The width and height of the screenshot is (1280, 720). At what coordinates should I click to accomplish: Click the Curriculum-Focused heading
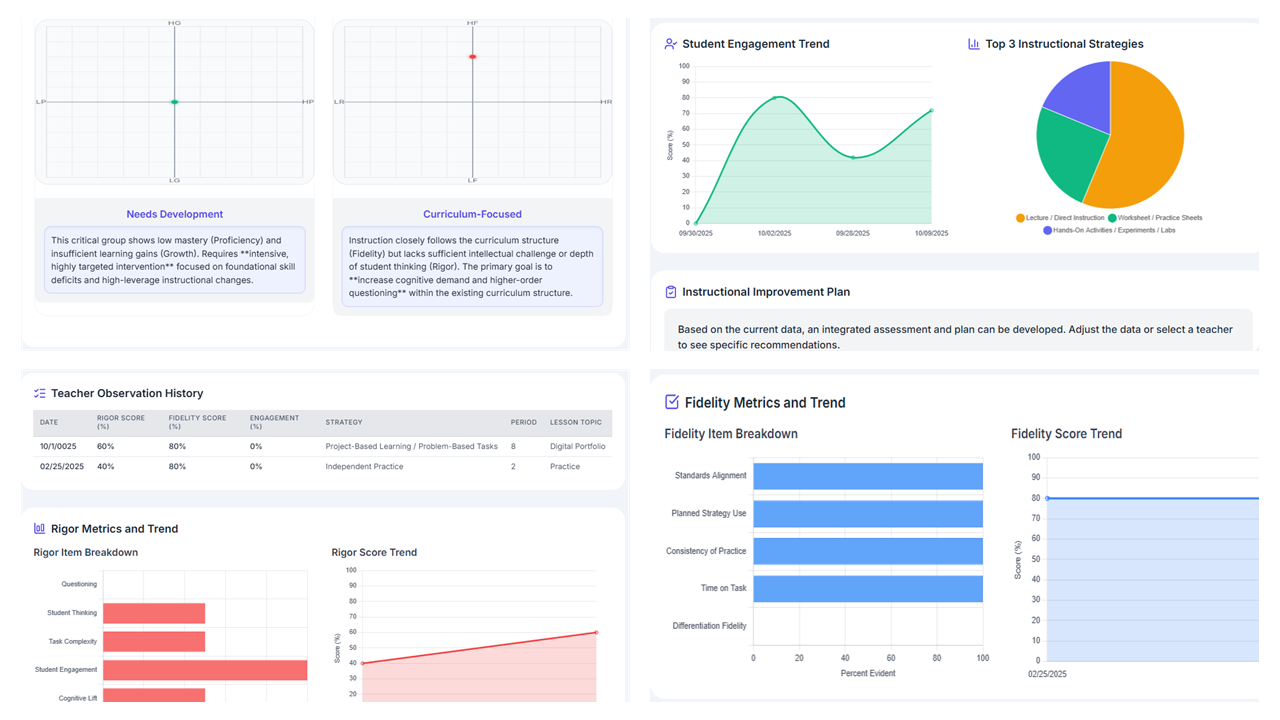(x=472, y=214)
